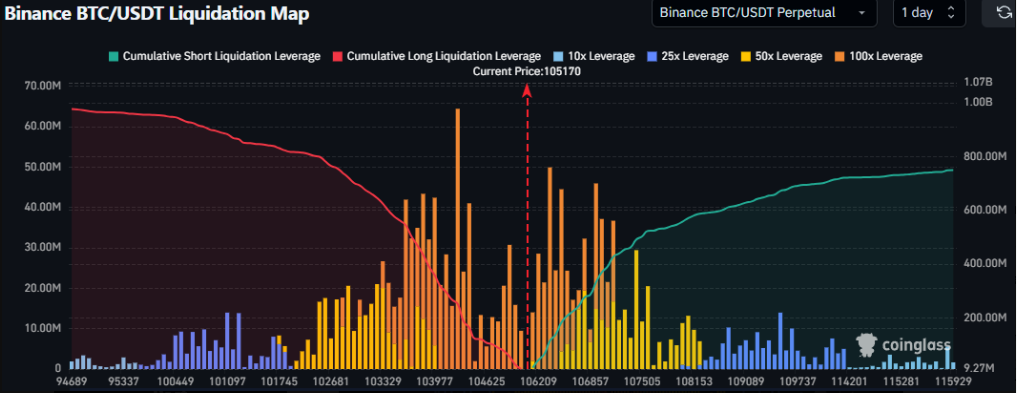Click the 9.27M right axis label
This screenshot has width=1018, height=393.
point(980,368)
